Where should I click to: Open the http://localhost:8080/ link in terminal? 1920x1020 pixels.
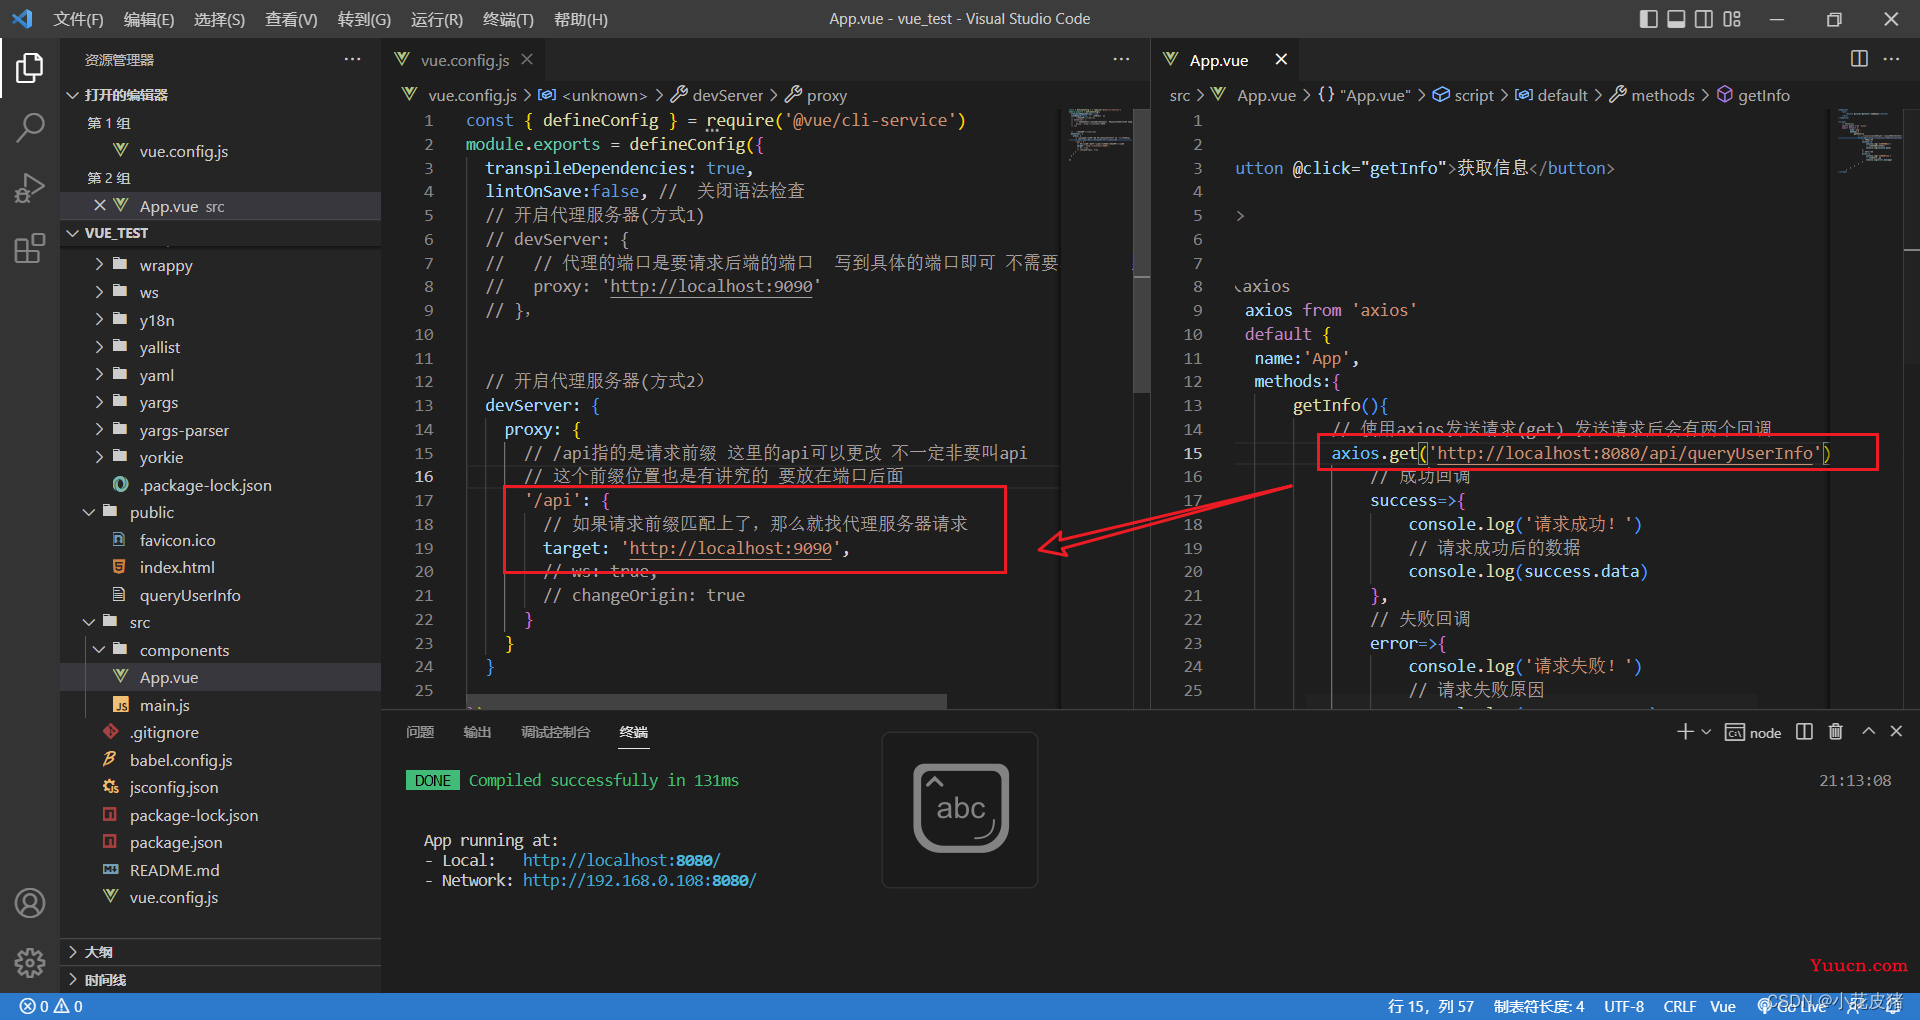[x=621, y=860]
